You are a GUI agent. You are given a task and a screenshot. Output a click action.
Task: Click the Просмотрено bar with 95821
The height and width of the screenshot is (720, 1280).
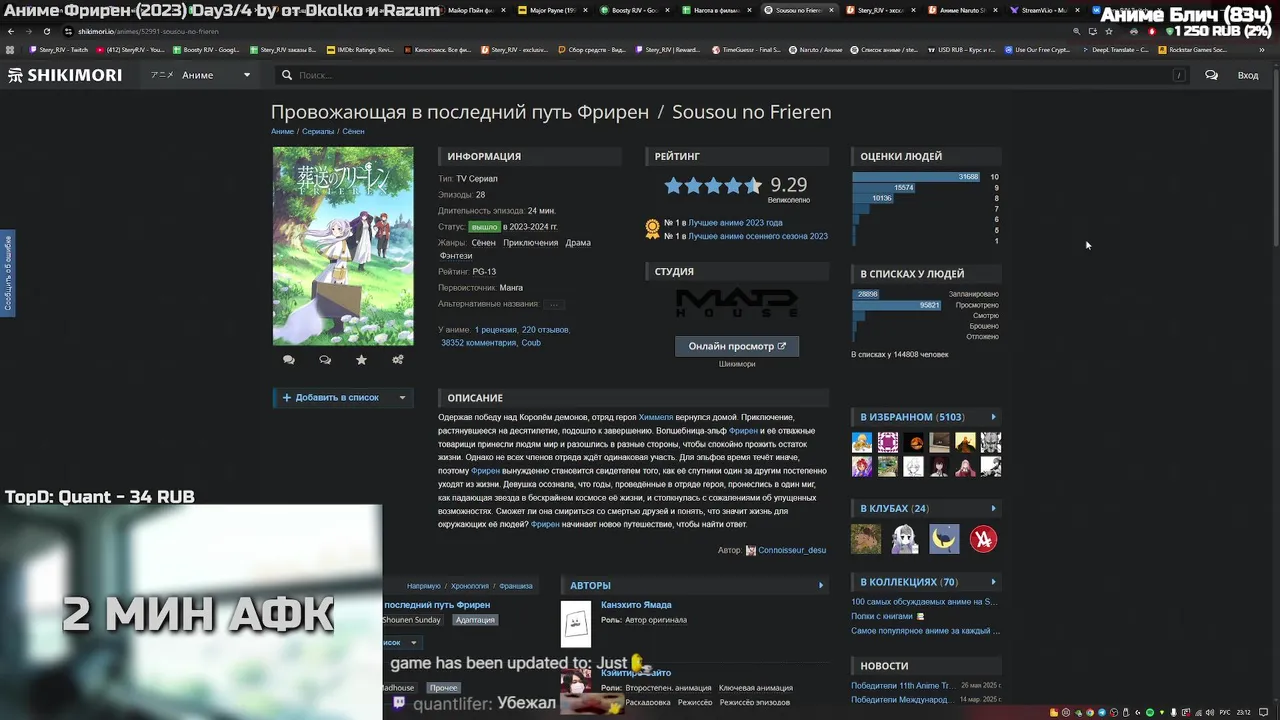point(897,305)
